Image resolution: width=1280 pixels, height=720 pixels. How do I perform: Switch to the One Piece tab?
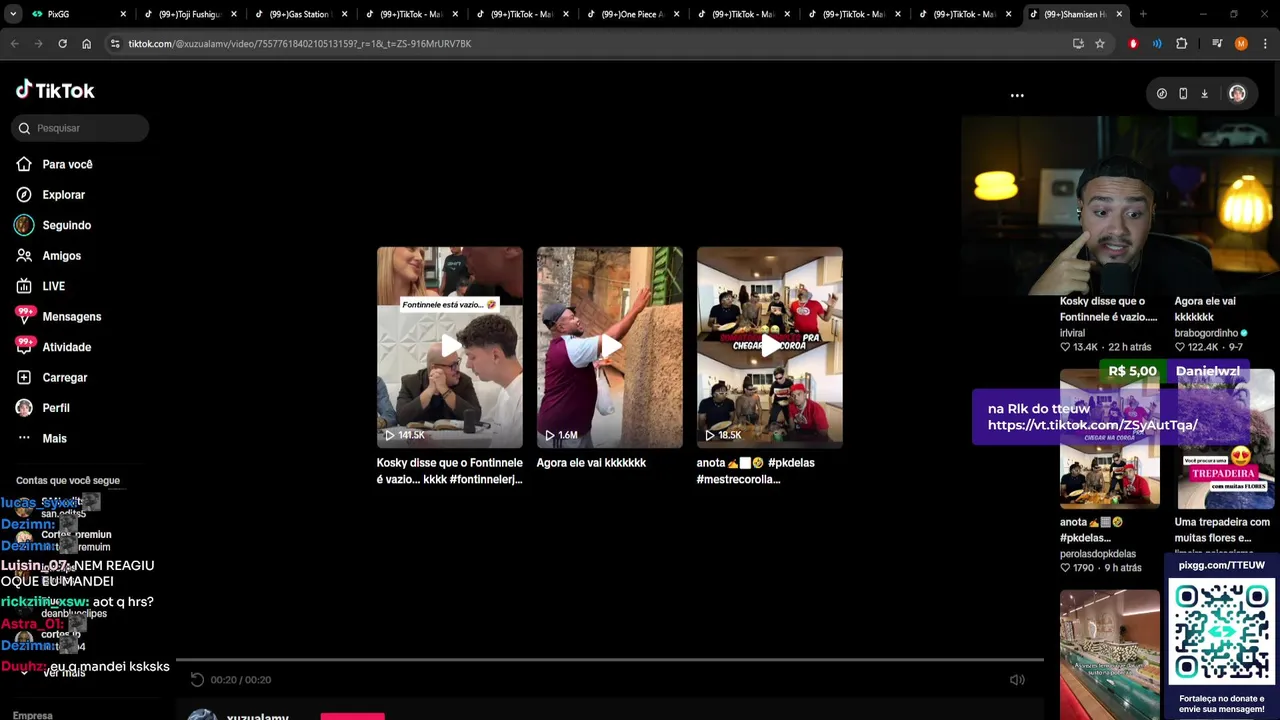632,14
